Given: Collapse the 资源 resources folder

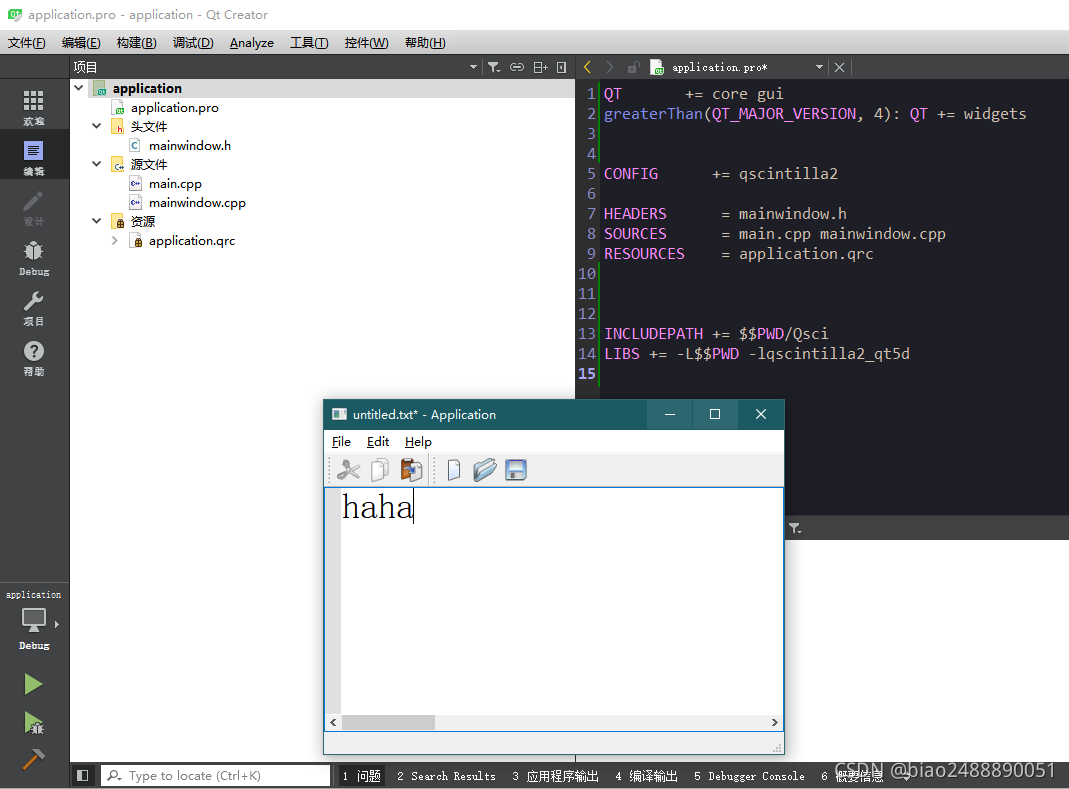Looking at the screenshot, I should [x=97, y=221].
